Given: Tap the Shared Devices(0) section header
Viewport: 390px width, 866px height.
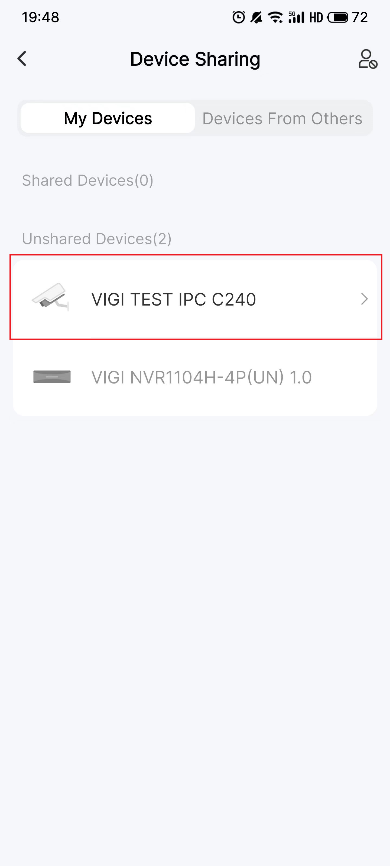Looking at the screenshot, I should coord(88,181).
